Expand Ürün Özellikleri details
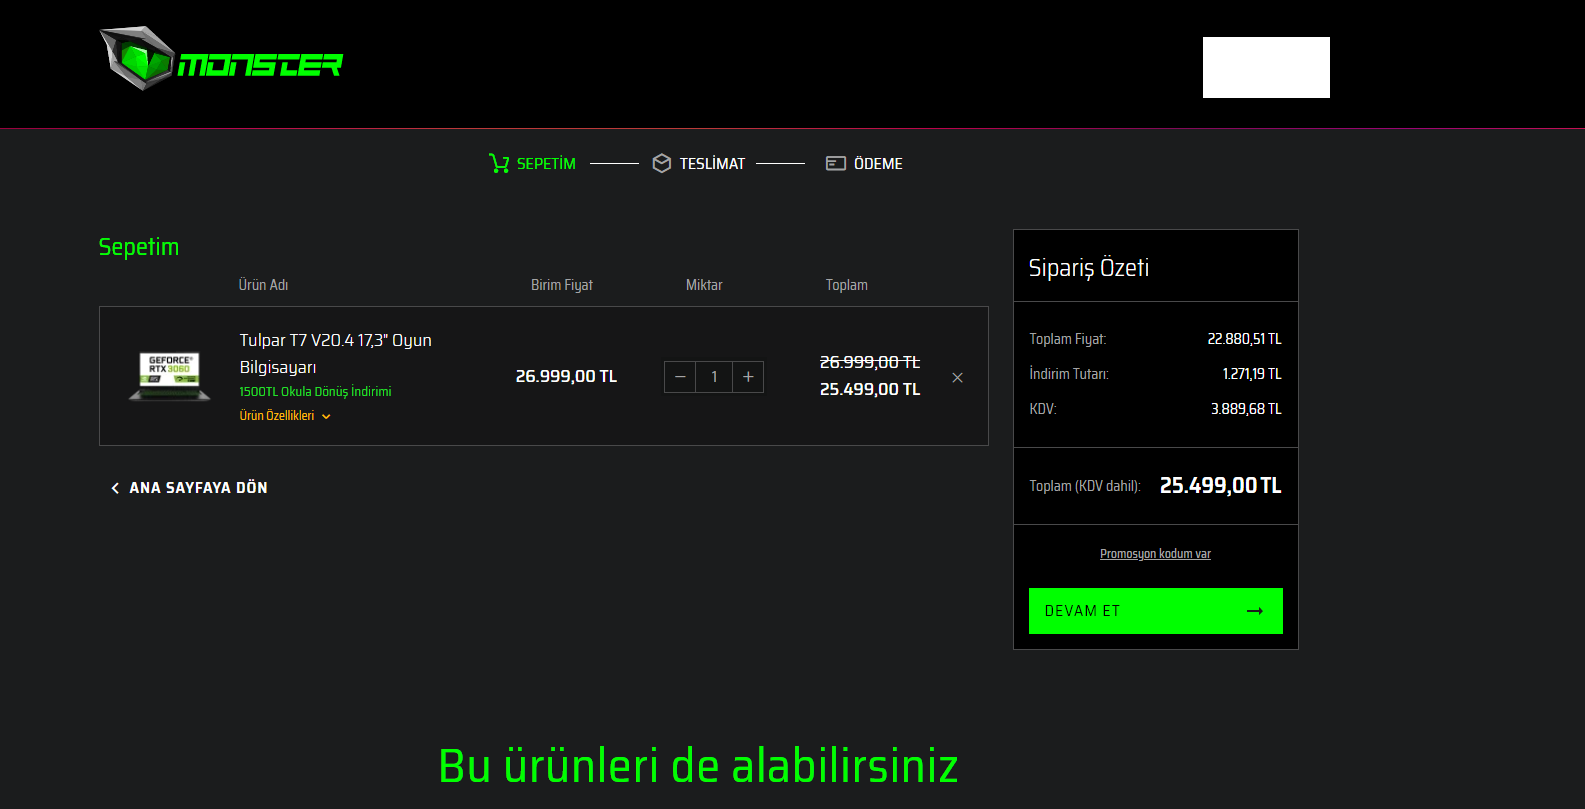The image size is (1585, 809). 285,416
